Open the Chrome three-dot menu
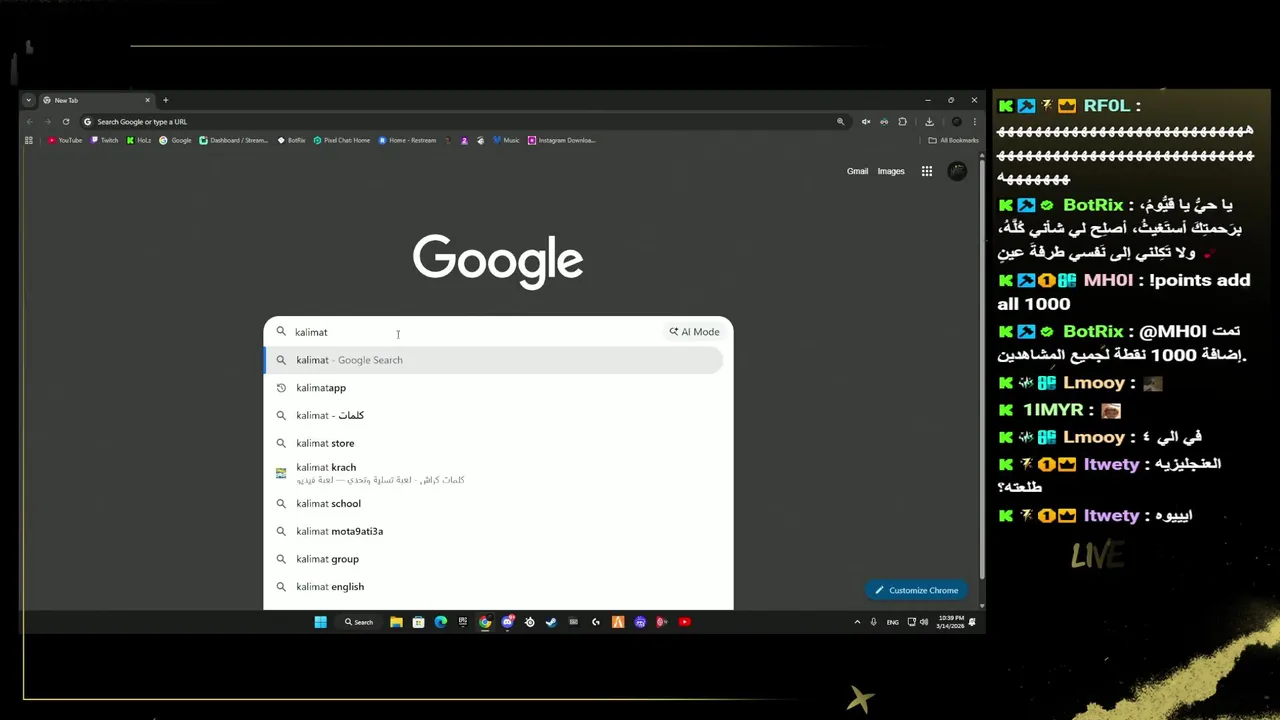 [974, 122]
